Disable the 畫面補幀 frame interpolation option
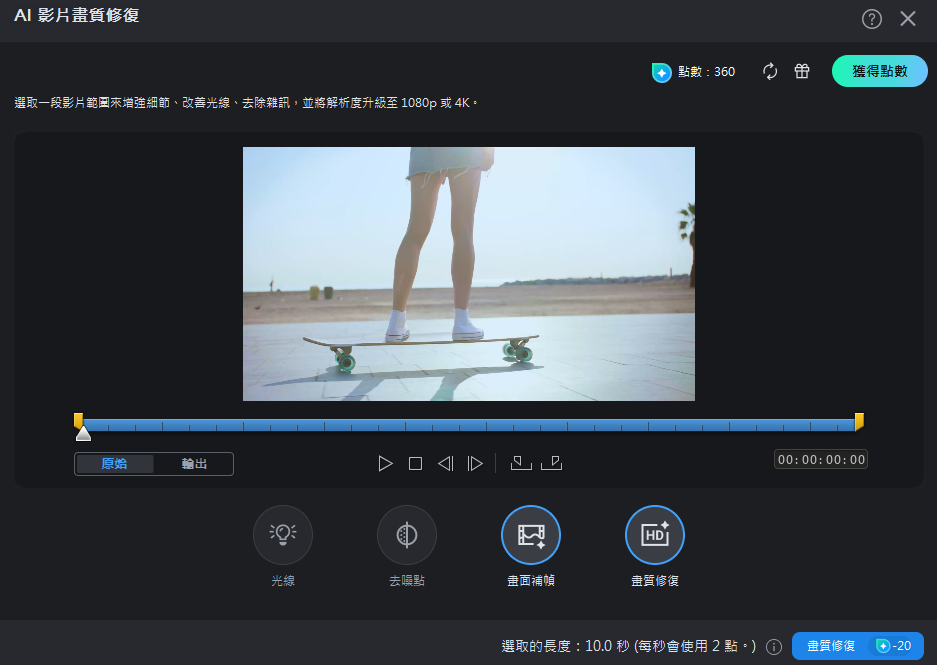 (531, 534)
